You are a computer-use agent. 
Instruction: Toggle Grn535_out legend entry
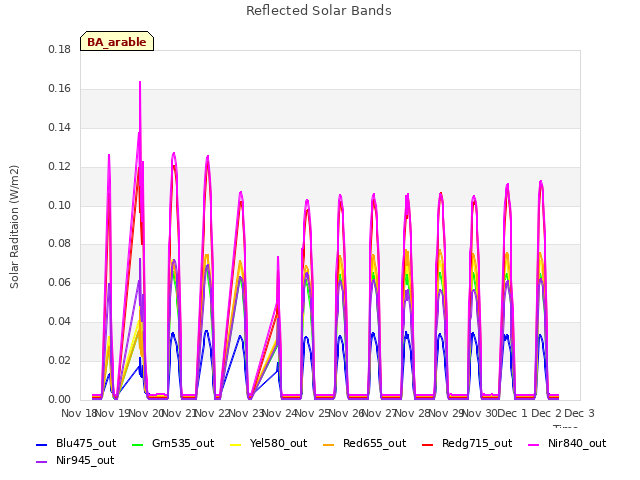pyautogui.click(x=173, y=444)
